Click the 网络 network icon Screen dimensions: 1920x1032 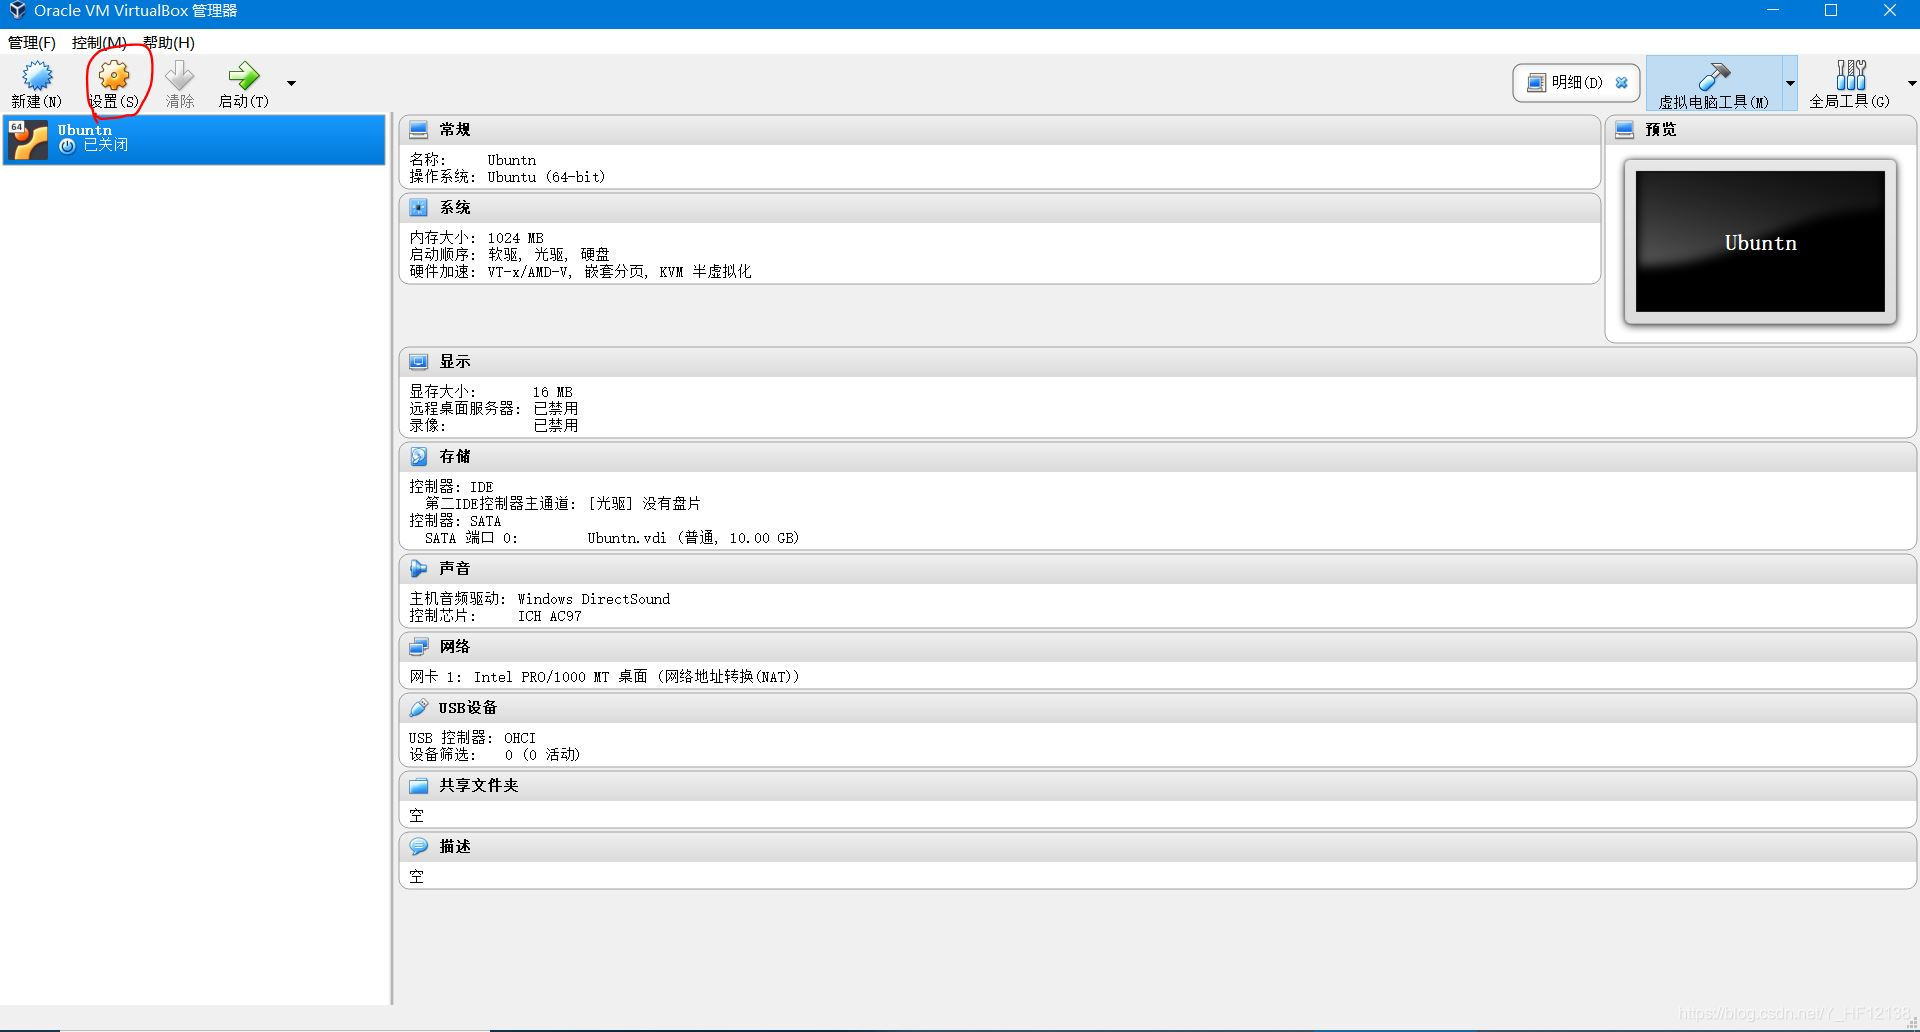click(x=419, y=647)
